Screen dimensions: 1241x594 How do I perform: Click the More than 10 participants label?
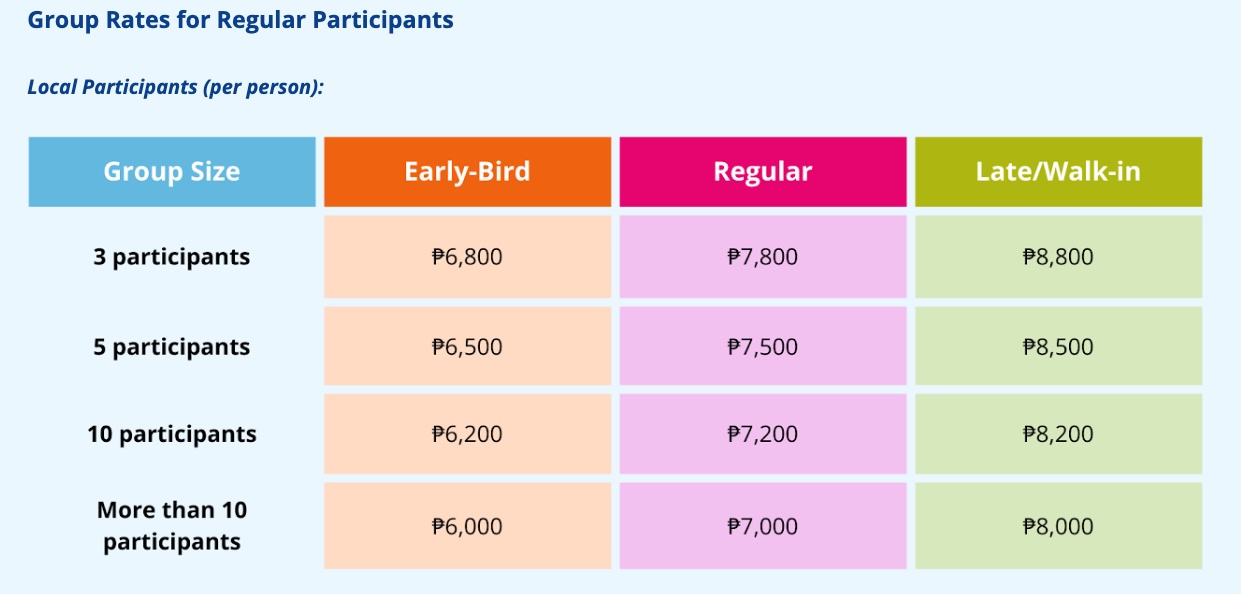tap(172, 526)
